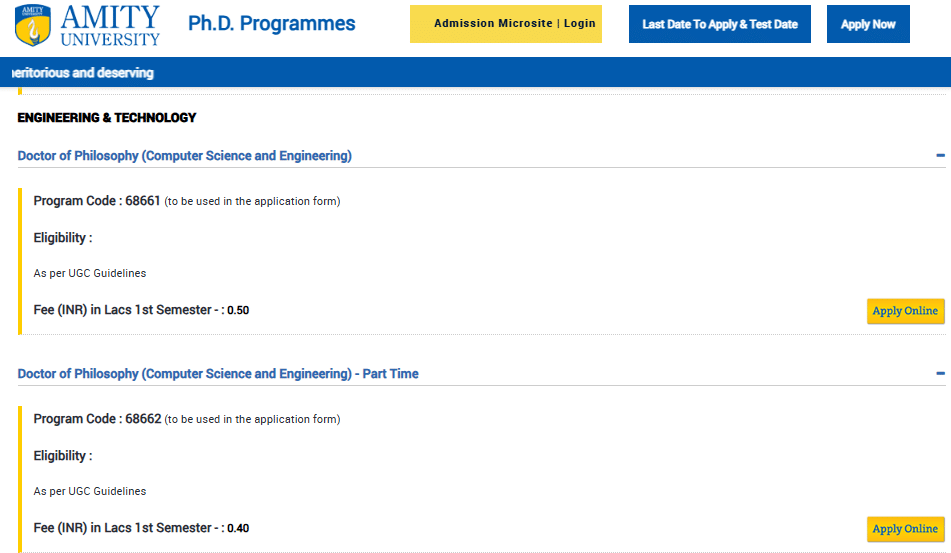Click the Eligibility label under program 68662
Screen dimensions: 951x553
[62, 456]
